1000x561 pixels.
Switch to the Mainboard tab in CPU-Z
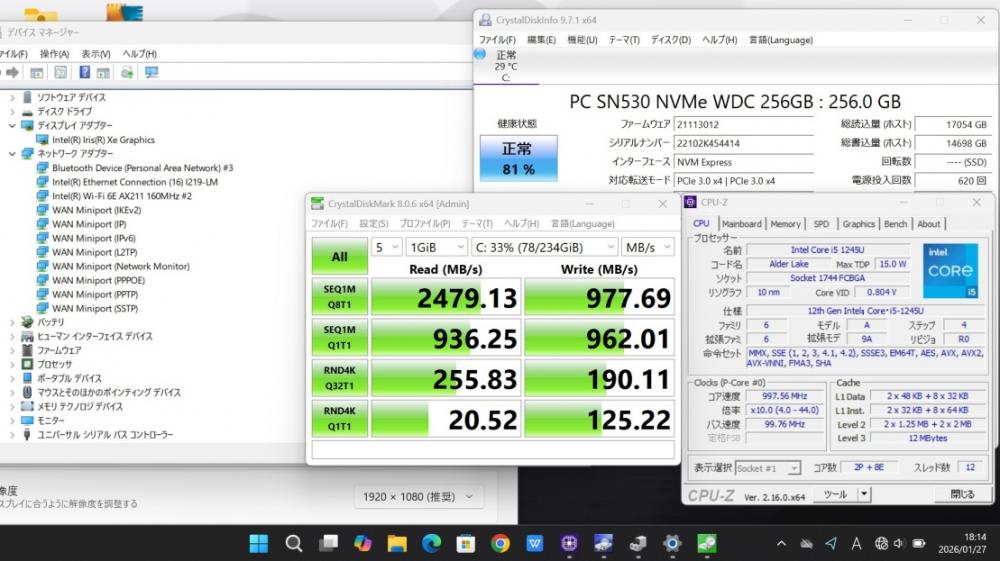741,224
